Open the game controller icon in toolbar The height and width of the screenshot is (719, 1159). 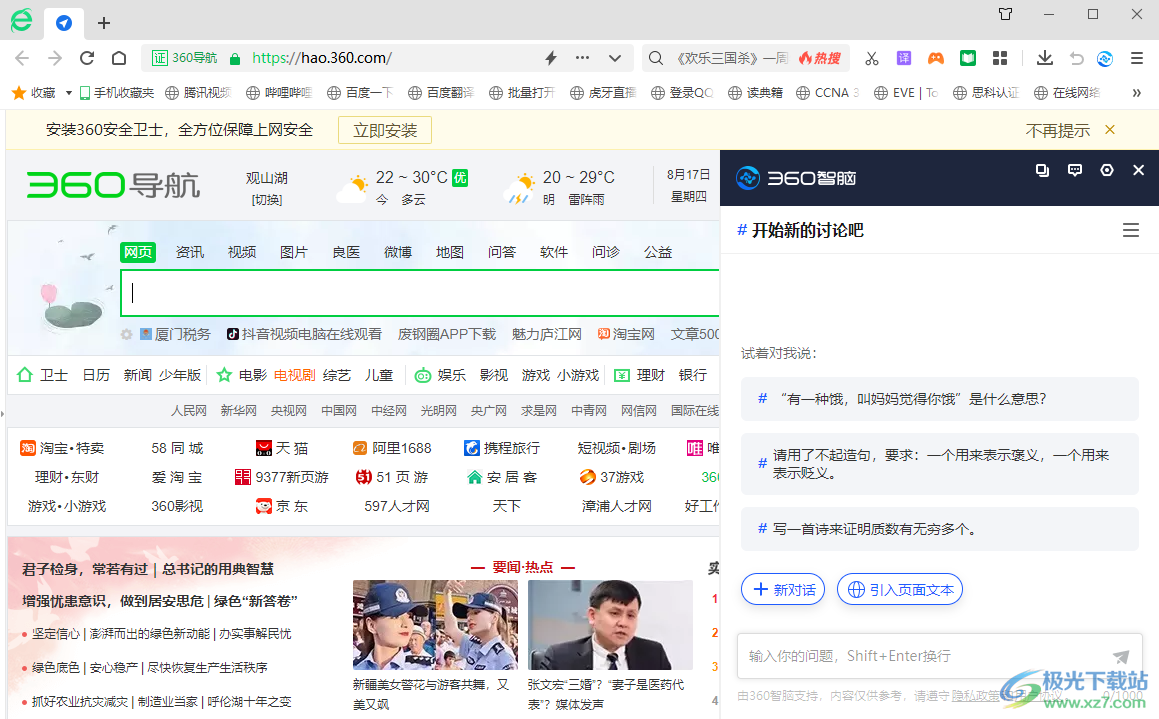(x=936, y=58)
